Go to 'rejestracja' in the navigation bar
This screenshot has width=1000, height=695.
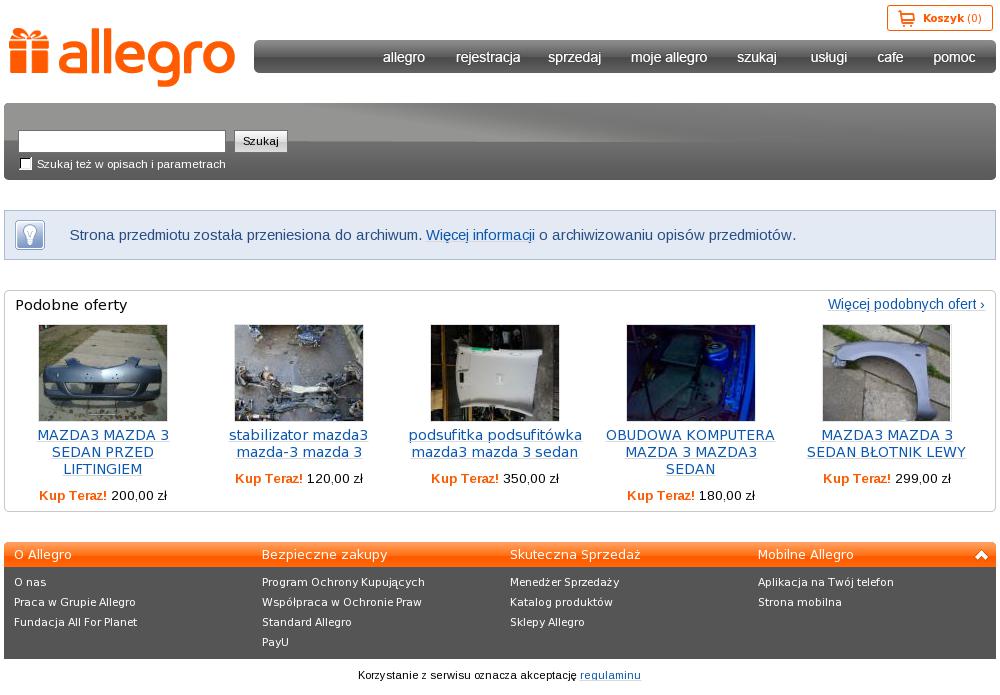tap(488, 57)
